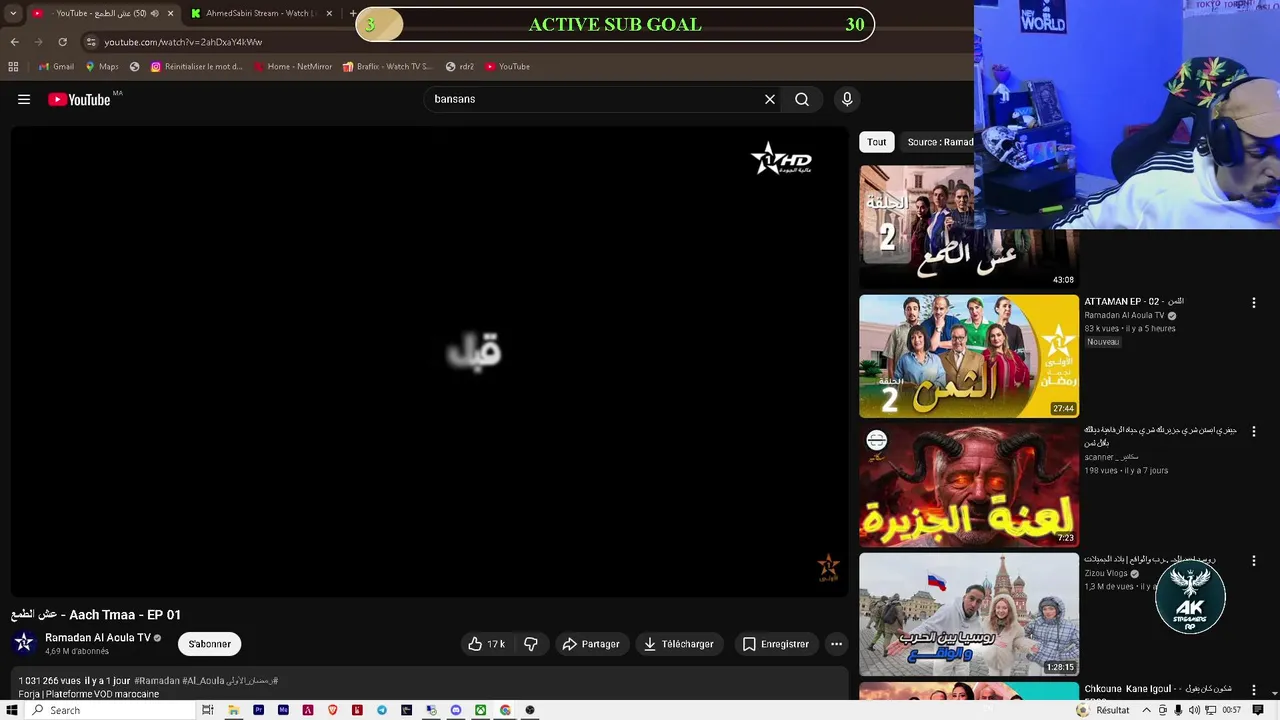Open Xbox app from the taskbar
The height and width of the screenshot is (720, 1280).
click(x=481, y=710)
